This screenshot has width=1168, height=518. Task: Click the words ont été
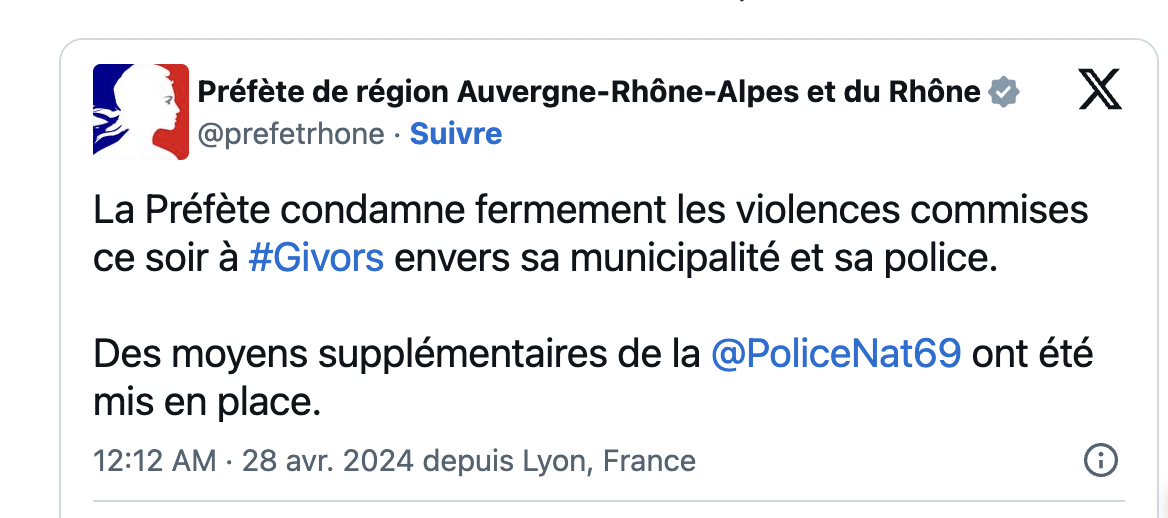pyautogui.click(x=1032, y=354)
